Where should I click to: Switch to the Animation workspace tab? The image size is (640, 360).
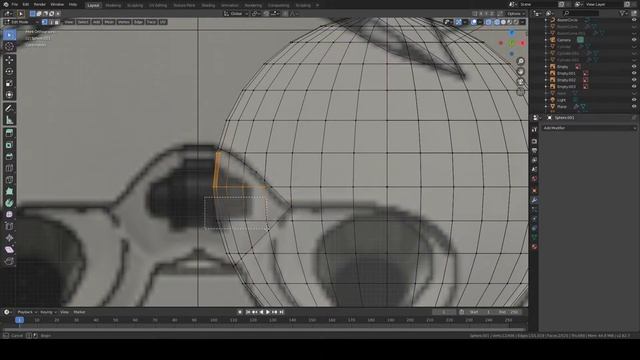pos(229,5)
